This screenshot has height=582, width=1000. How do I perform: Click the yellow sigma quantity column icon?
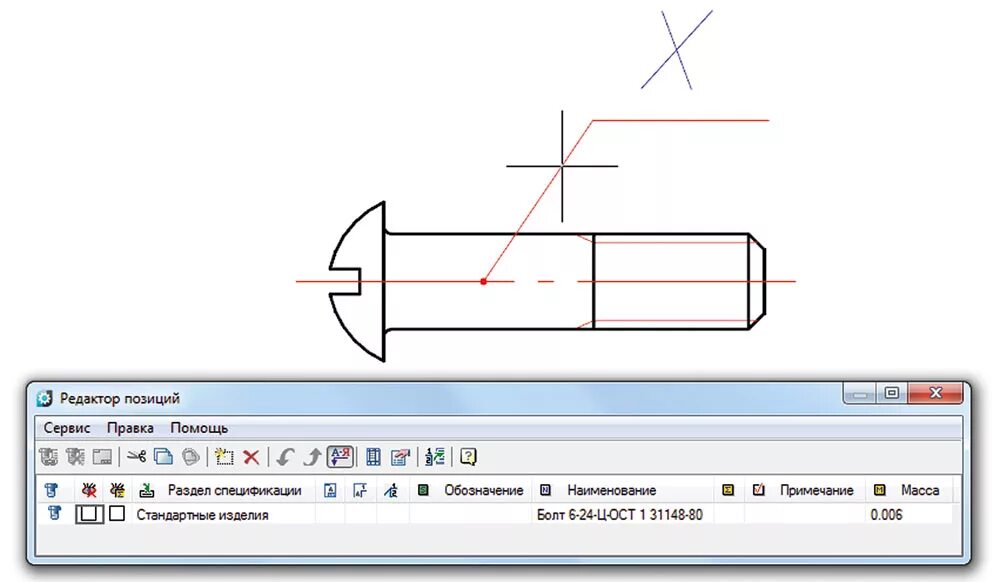[728, 490]
